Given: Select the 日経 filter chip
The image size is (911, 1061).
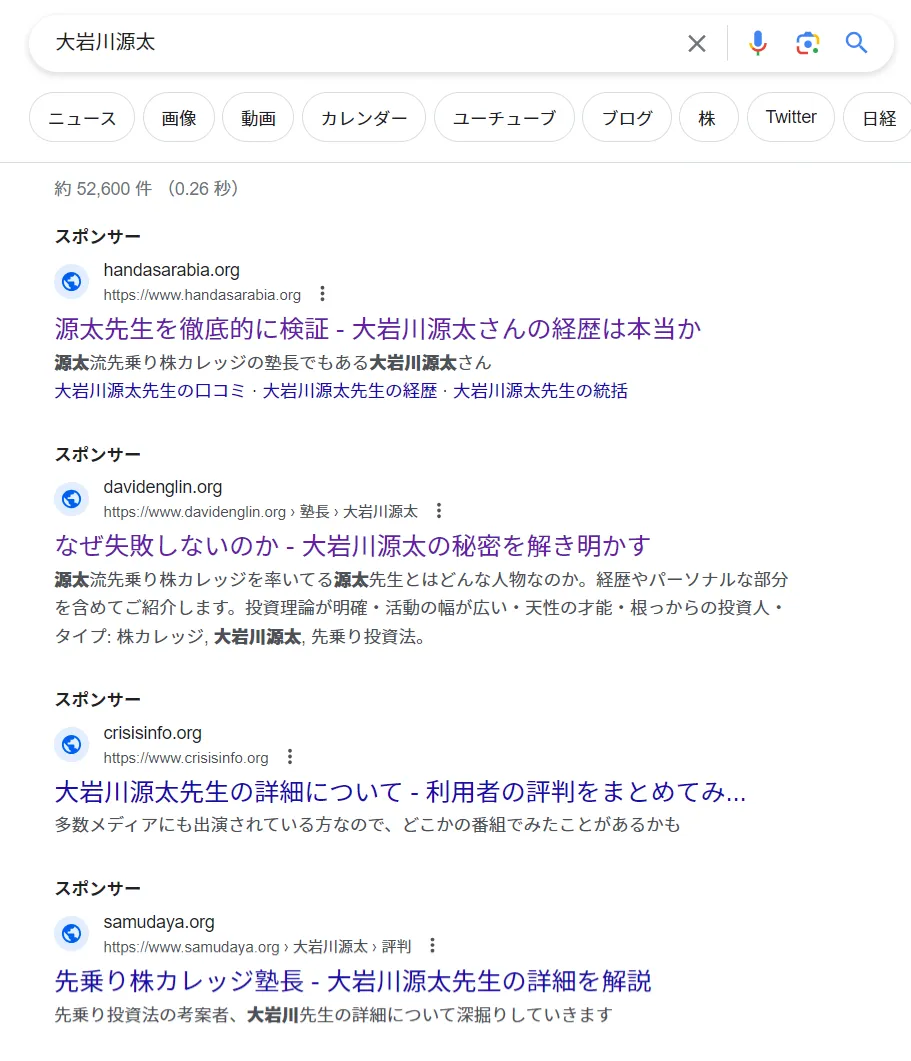Looking at the screenshot, I should 879,118.
